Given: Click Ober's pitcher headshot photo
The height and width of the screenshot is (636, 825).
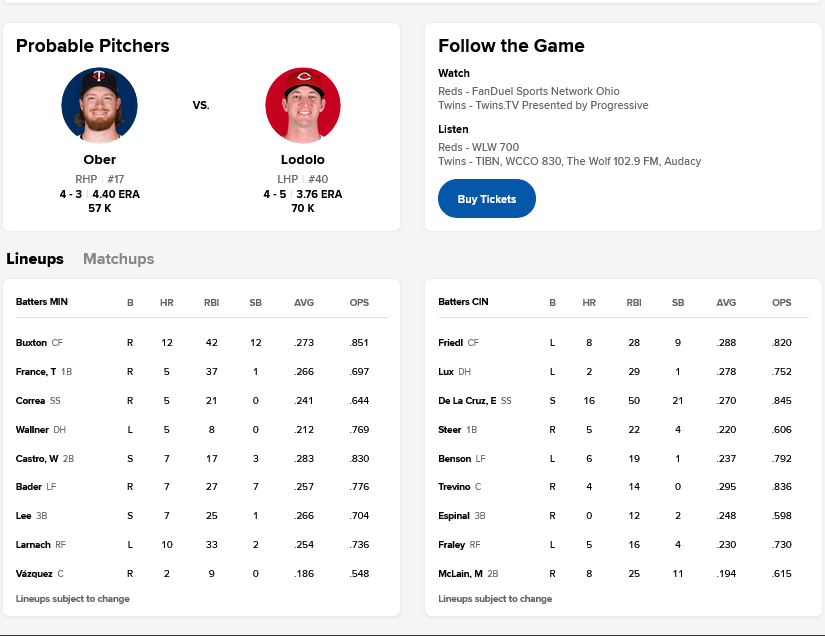Looking at the screenshot, I should [100, 106].
